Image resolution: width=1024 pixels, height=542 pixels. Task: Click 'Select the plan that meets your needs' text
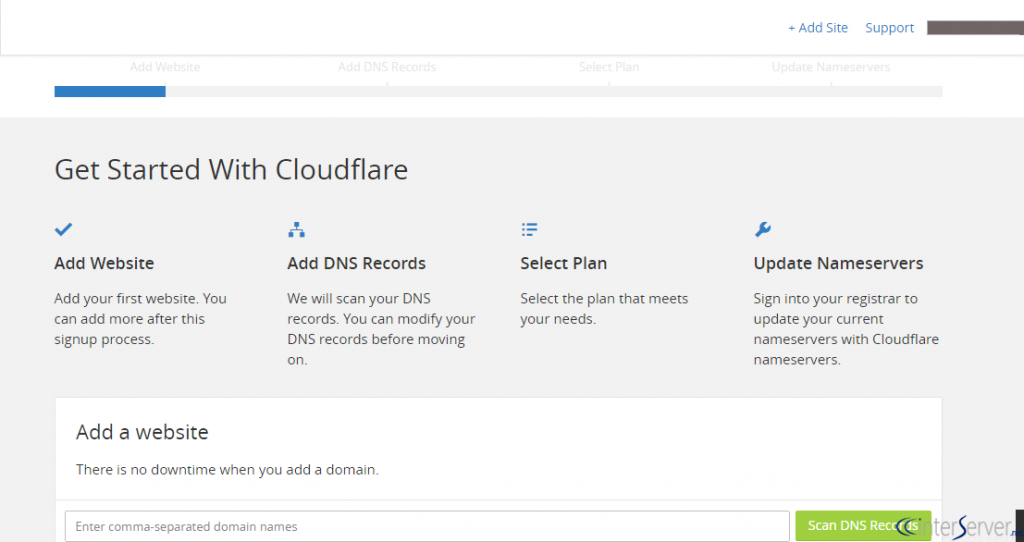pyautogui.click(x=604, y=309)
